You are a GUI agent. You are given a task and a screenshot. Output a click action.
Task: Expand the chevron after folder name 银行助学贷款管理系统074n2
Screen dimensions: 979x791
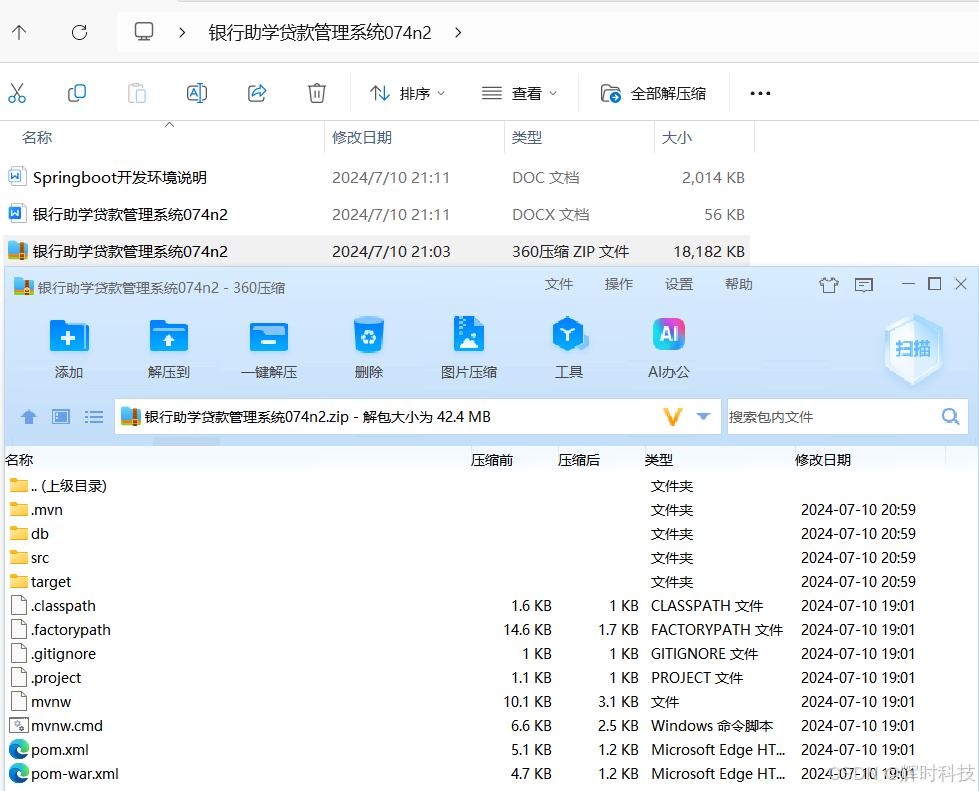pos(458,32)
